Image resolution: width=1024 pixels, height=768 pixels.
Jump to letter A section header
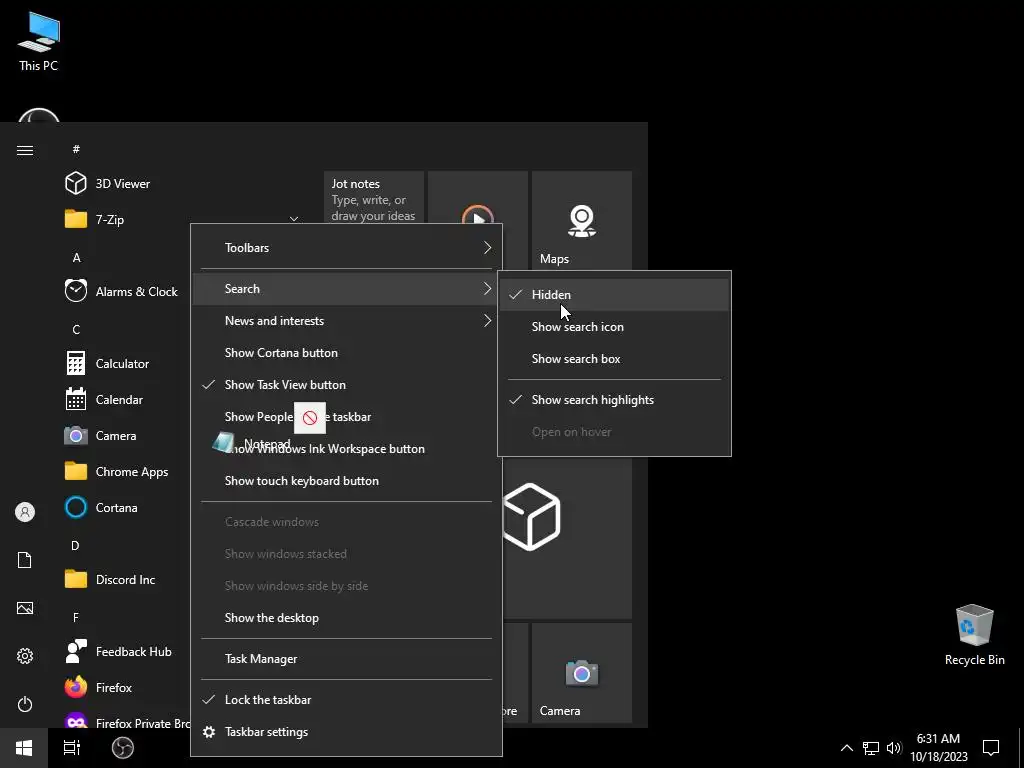coord(76,257)
